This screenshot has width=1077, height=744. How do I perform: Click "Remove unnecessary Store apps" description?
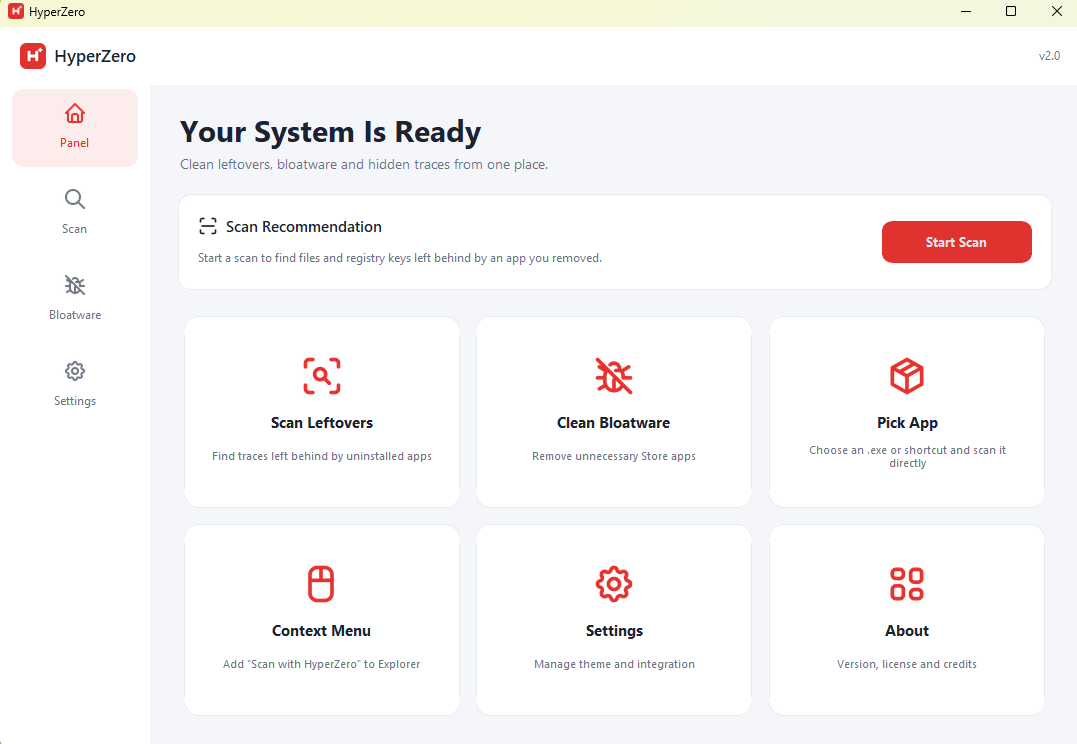(613, 456)
